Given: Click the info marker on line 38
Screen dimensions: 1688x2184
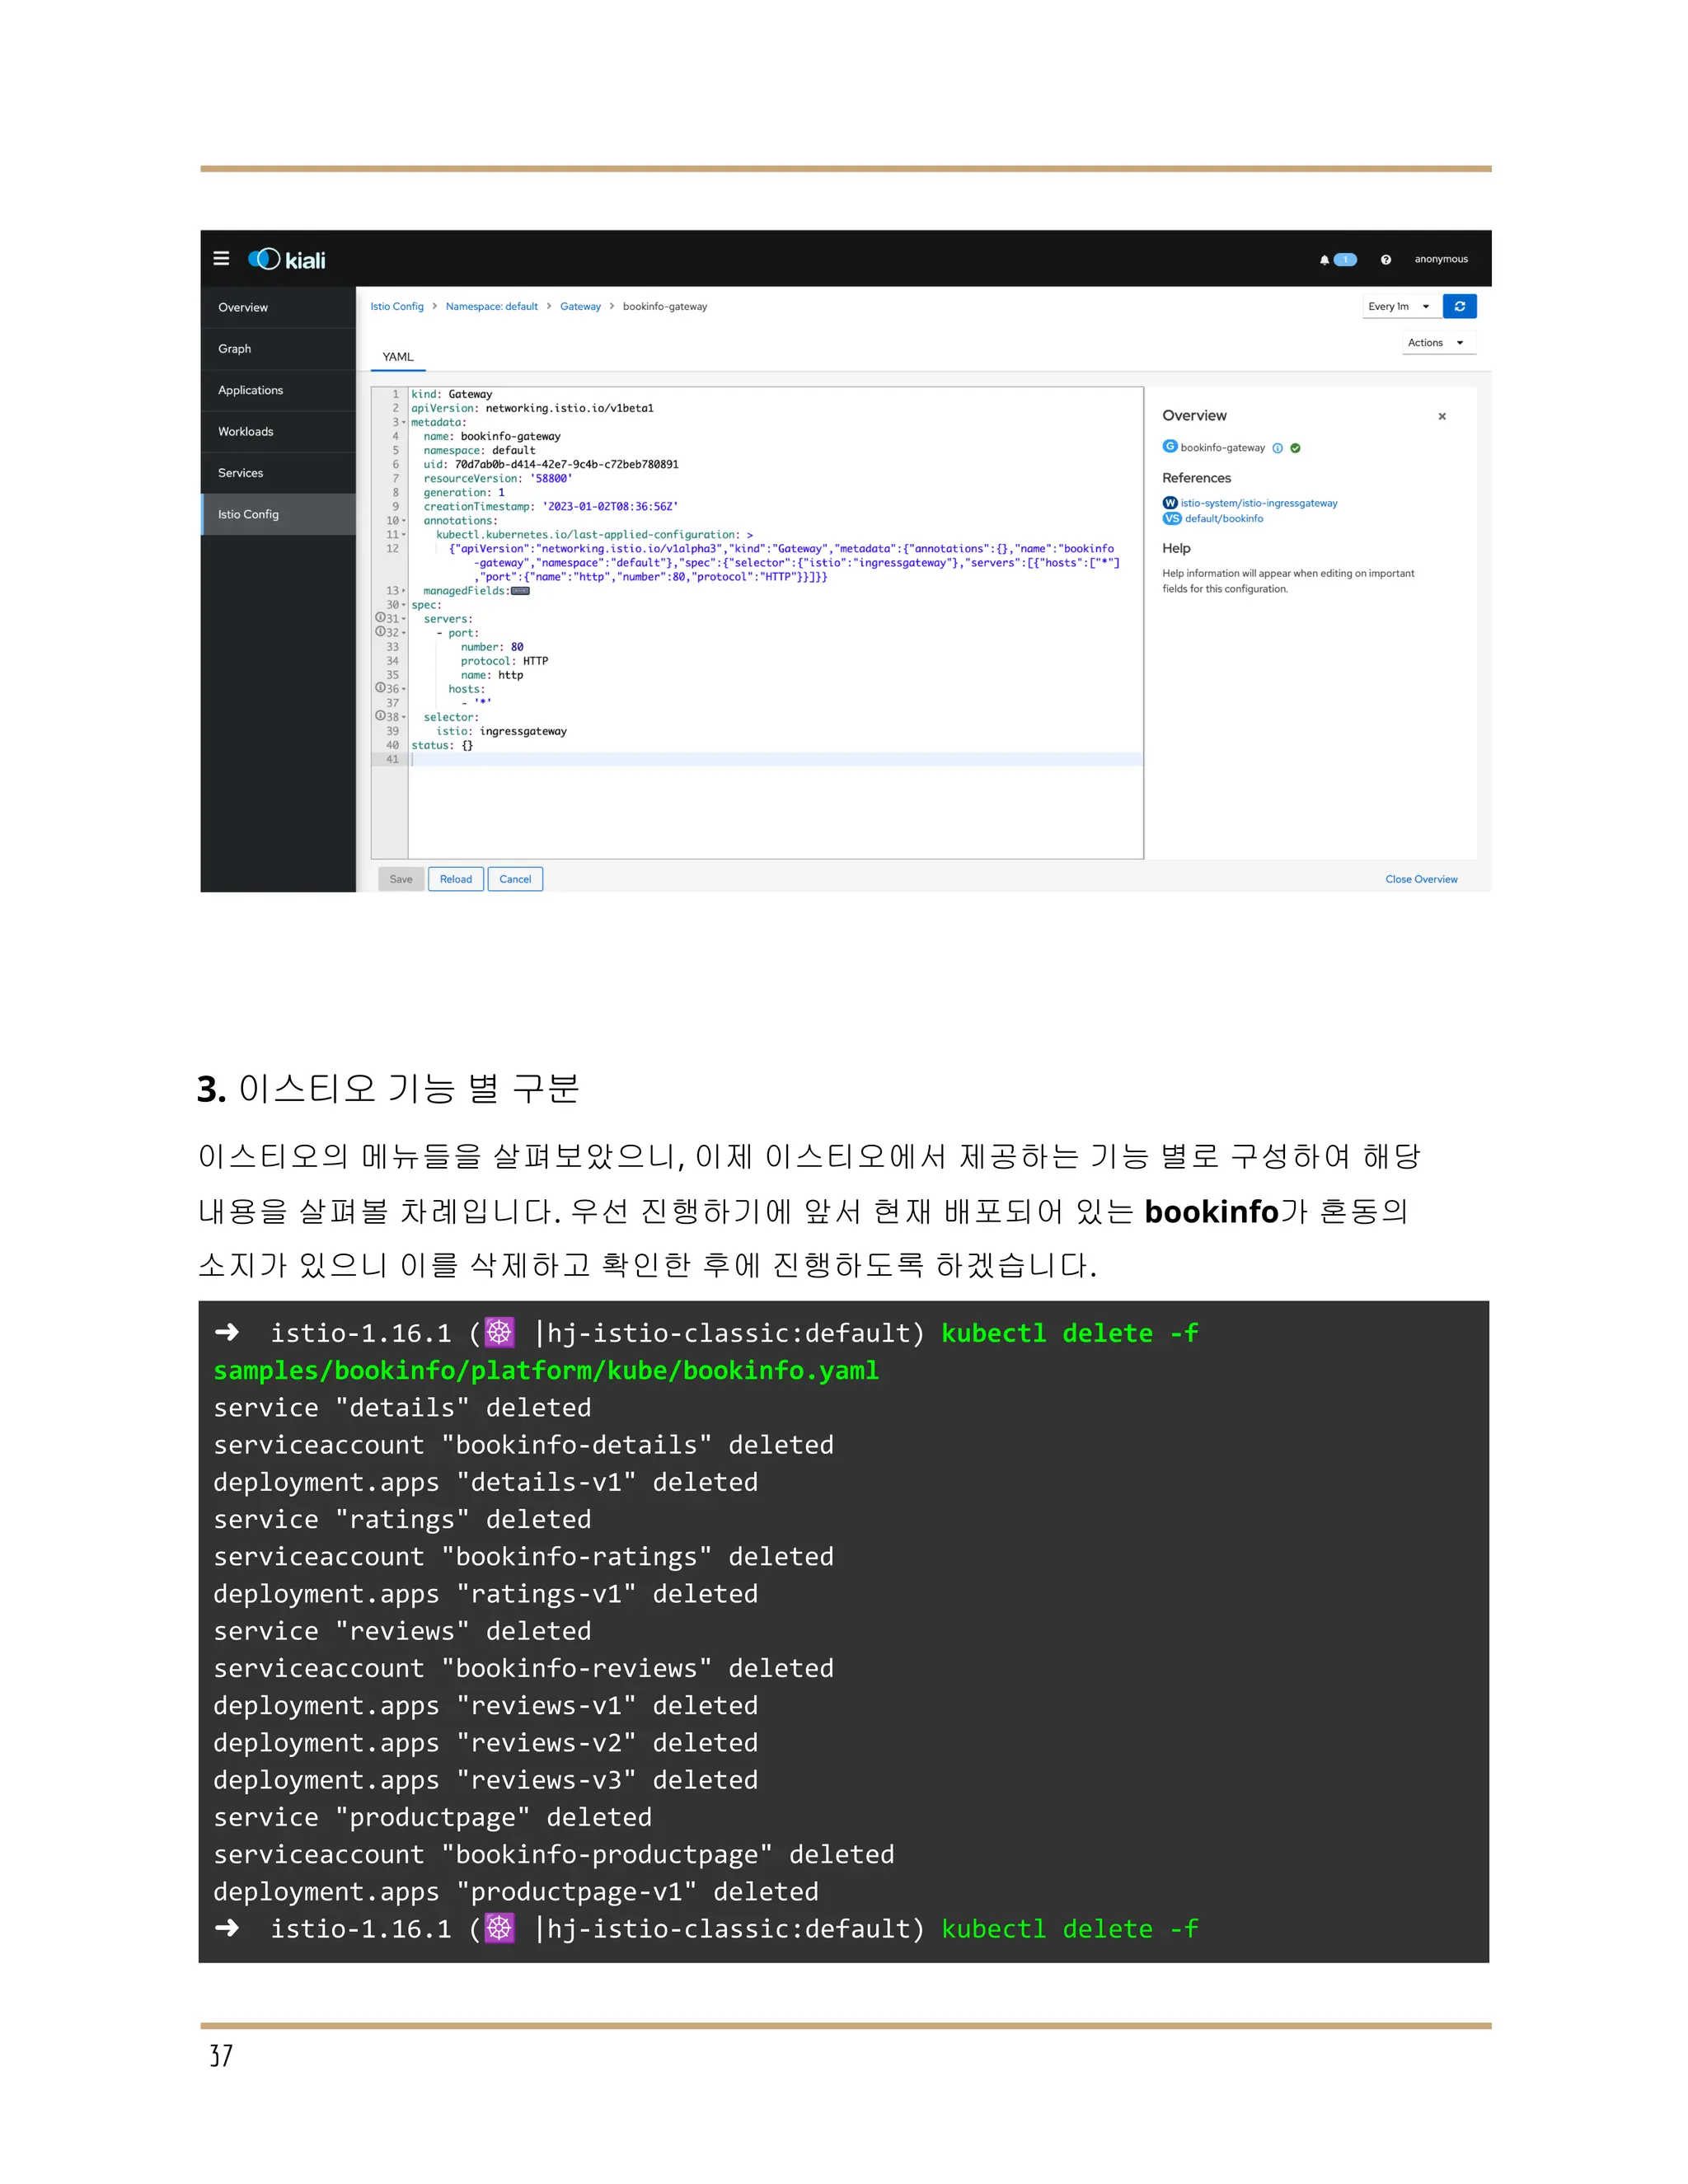Looking at the screenshot, I should (x=380, y=716).
